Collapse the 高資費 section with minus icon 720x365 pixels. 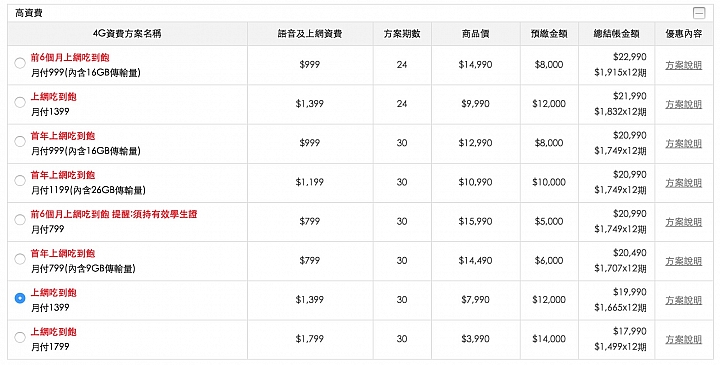[699, 13]
